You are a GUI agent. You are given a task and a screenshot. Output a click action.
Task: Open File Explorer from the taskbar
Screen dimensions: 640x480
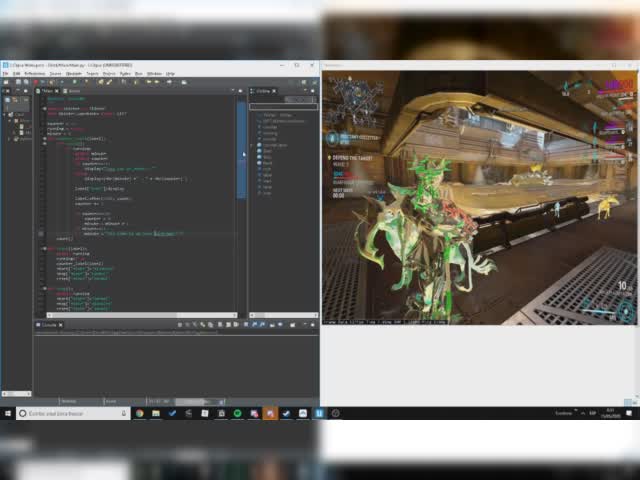click(156, 413)
